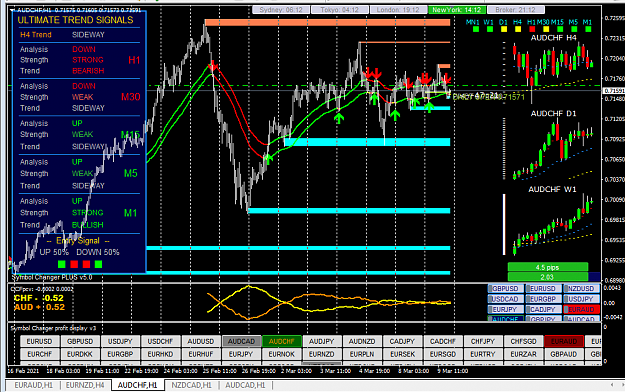Image resolution: width=625 pixels, height=392 pixels.
Task: Click GBPUSD in the profit display row
Action: click(x=80, y=341)
